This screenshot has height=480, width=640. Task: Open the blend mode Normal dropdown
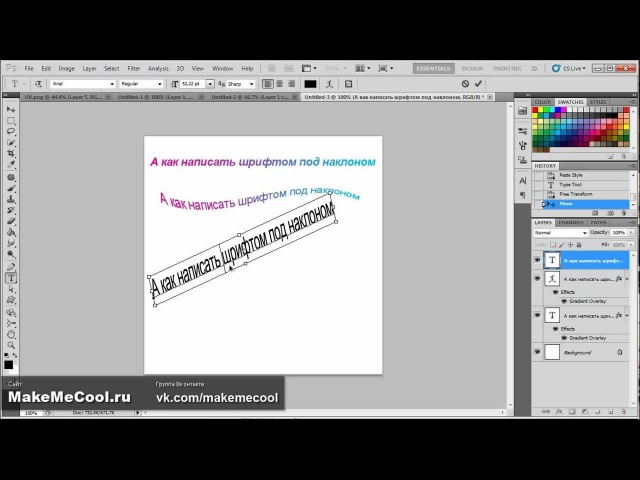pyautogui.click(x=561, y=233)
